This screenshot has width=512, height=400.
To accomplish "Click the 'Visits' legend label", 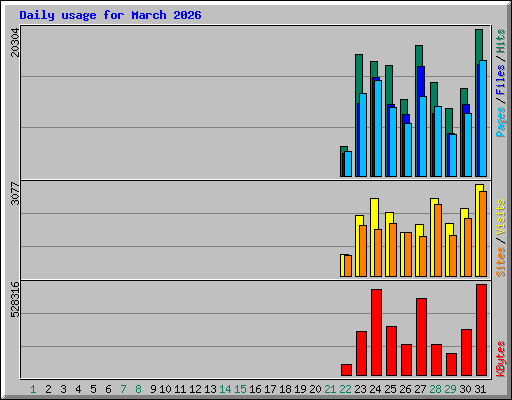I will pyautogui.click(x=500, y=217).
